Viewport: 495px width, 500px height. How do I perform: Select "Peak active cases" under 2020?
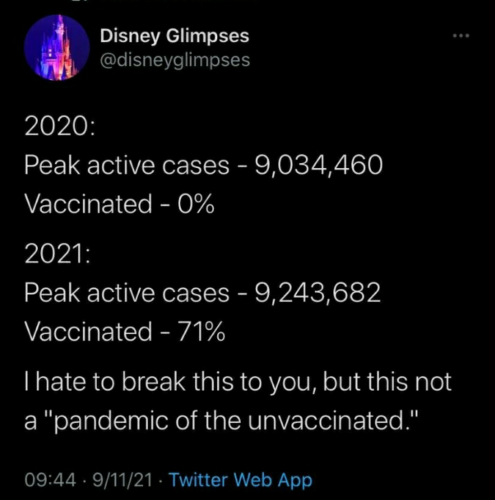point(127,166)
